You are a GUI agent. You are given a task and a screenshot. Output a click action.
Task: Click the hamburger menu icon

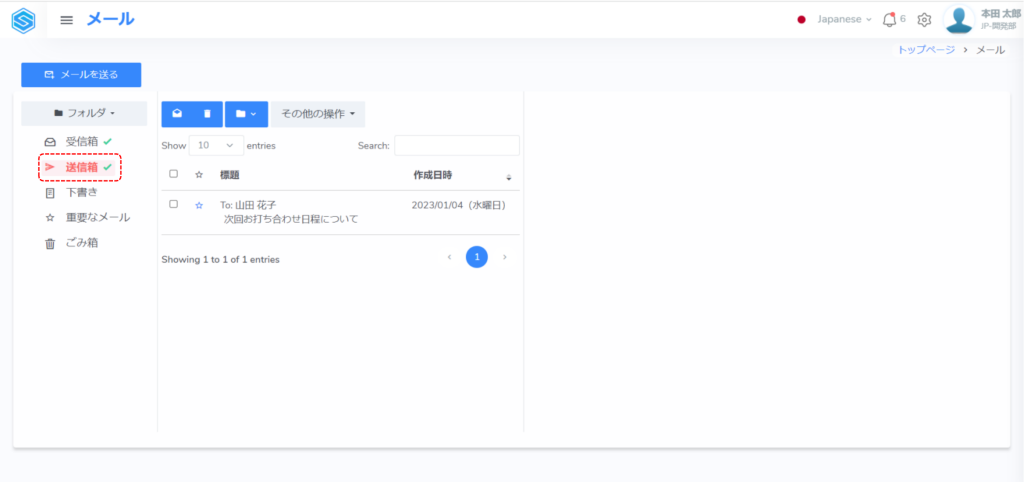[x=67, y=20]
